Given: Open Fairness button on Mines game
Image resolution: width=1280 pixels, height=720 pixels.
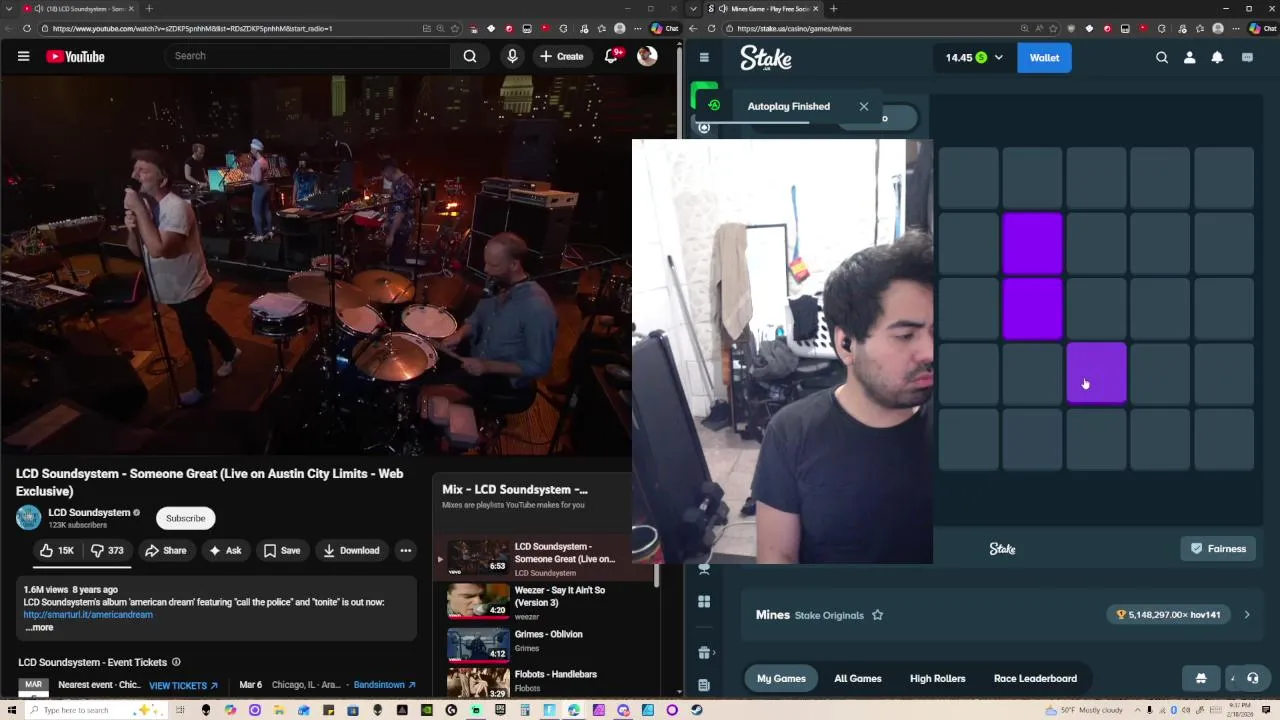Looking at the screenshot, I should pos(1218,548).
